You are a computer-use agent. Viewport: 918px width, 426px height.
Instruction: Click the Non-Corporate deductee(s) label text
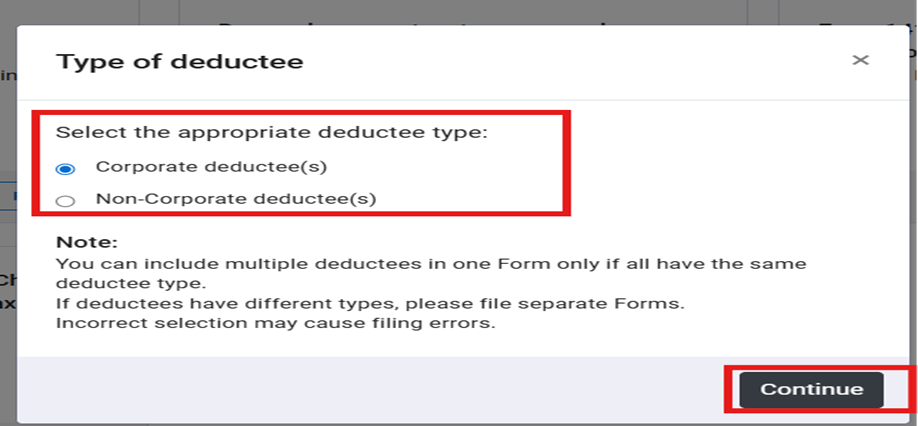click(x=235, y=198)
